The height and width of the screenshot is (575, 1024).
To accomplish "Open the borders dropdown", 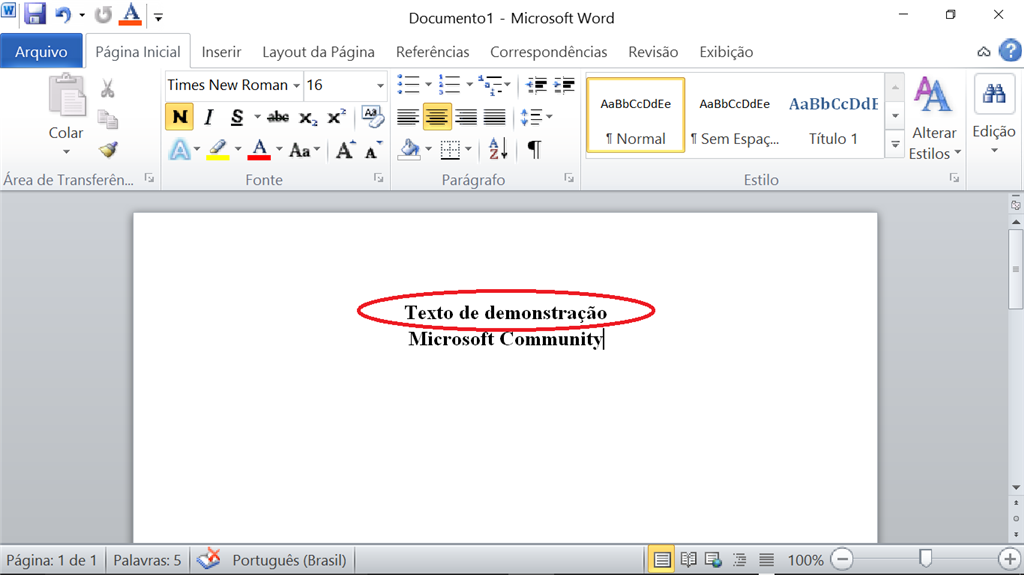I will [469, 150].
